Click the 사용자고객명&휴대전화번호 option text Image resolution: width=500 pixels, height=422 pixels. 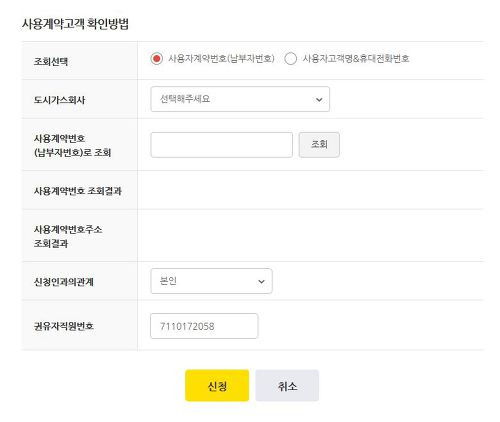coord(356,59)
